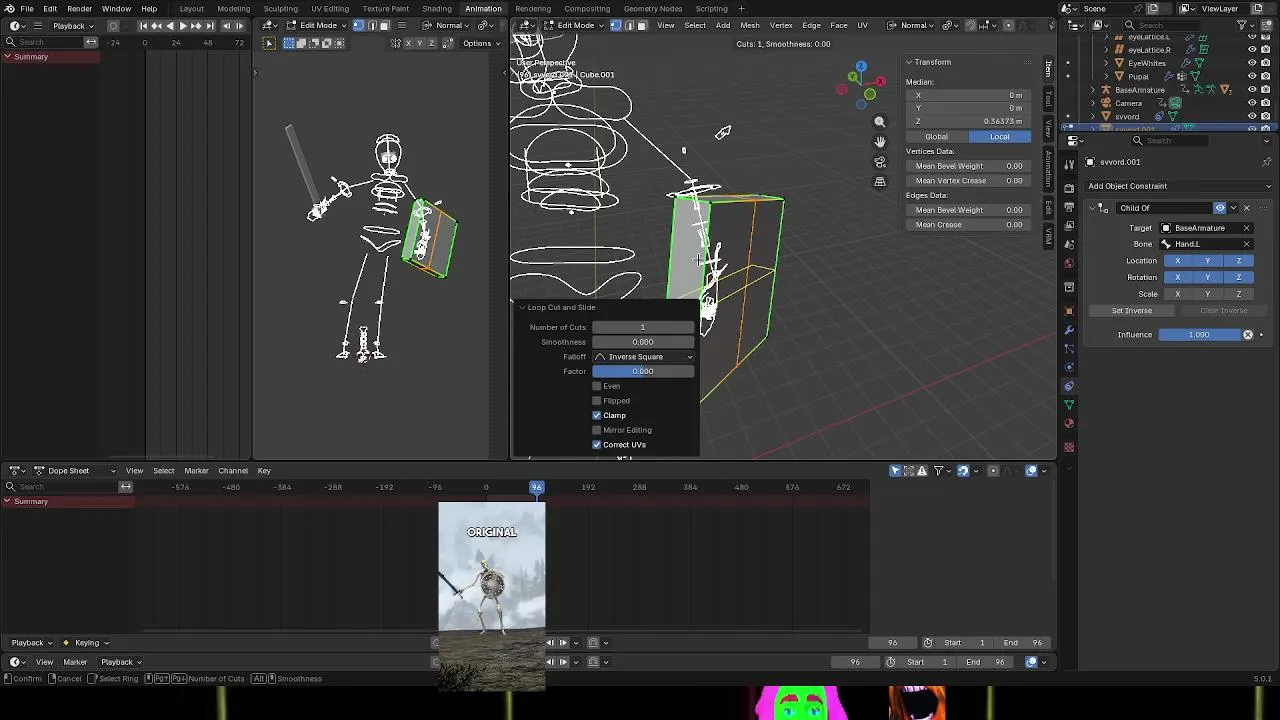Toggle Location X in the Child Of constraint
Screen dimensions: 1280x720
1177,261
